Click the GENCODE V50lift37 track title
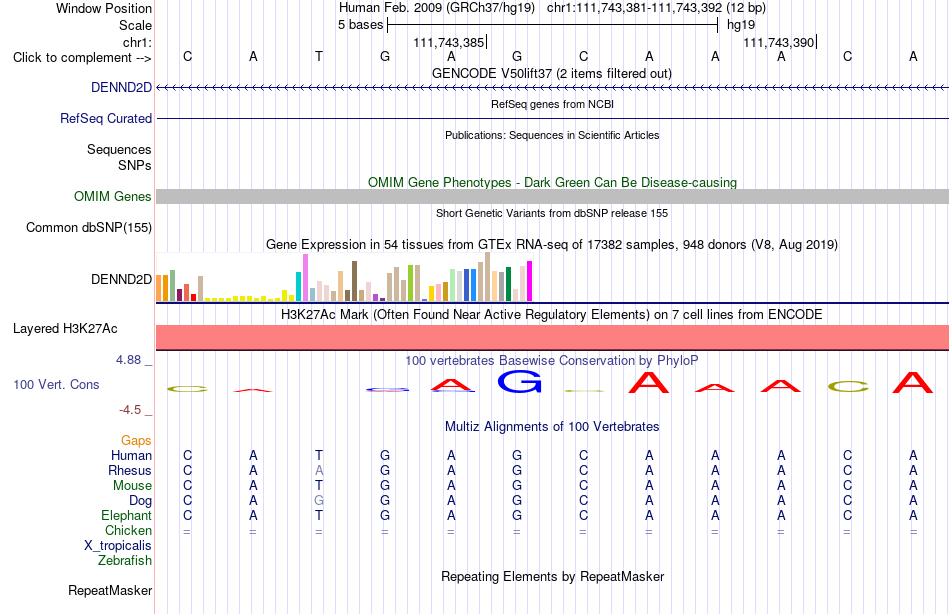This screenshot has height=614, width=950. 552,73
